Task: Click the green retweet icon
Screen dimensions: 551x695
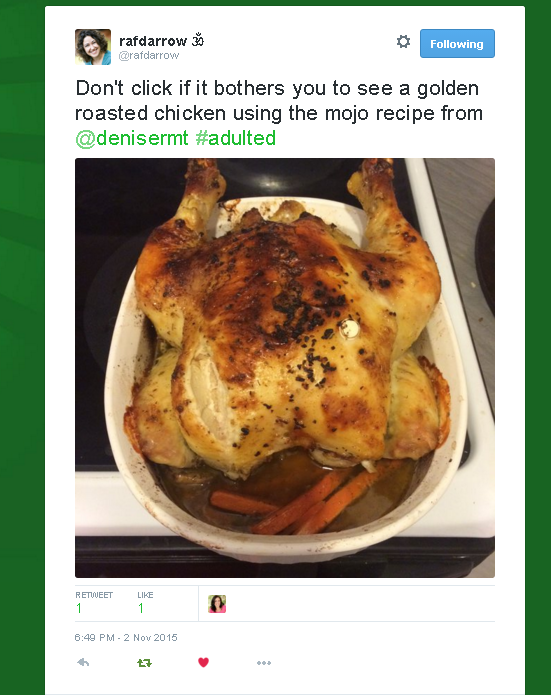Action: [x=144, y=663]
